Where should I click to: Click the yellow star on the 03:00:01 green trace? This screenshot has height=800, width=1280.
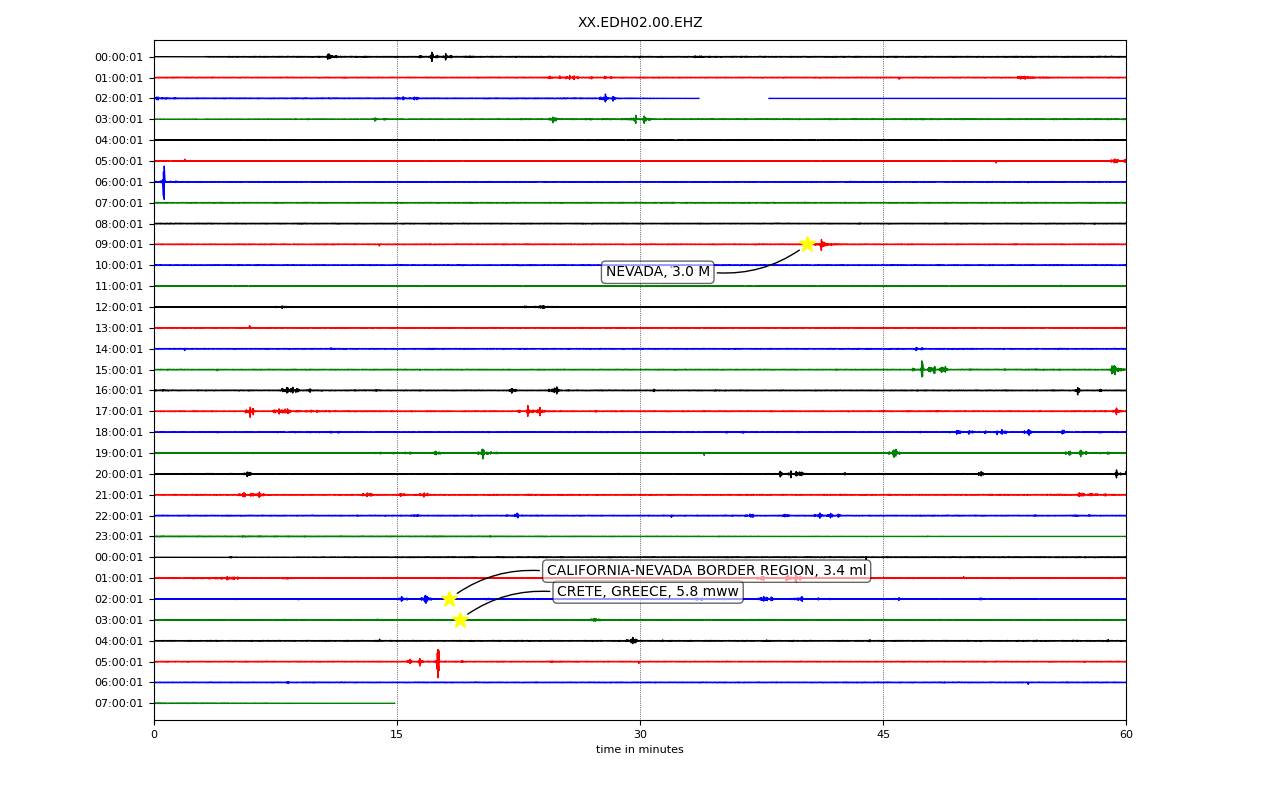pos(460,620)
